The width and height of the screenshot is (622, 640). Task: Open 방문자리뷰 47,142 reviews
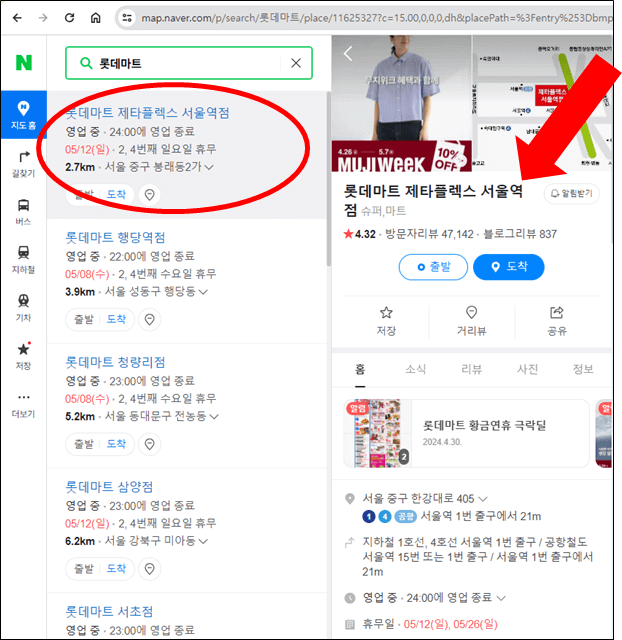pyautogui.click(x=429, y=234)
